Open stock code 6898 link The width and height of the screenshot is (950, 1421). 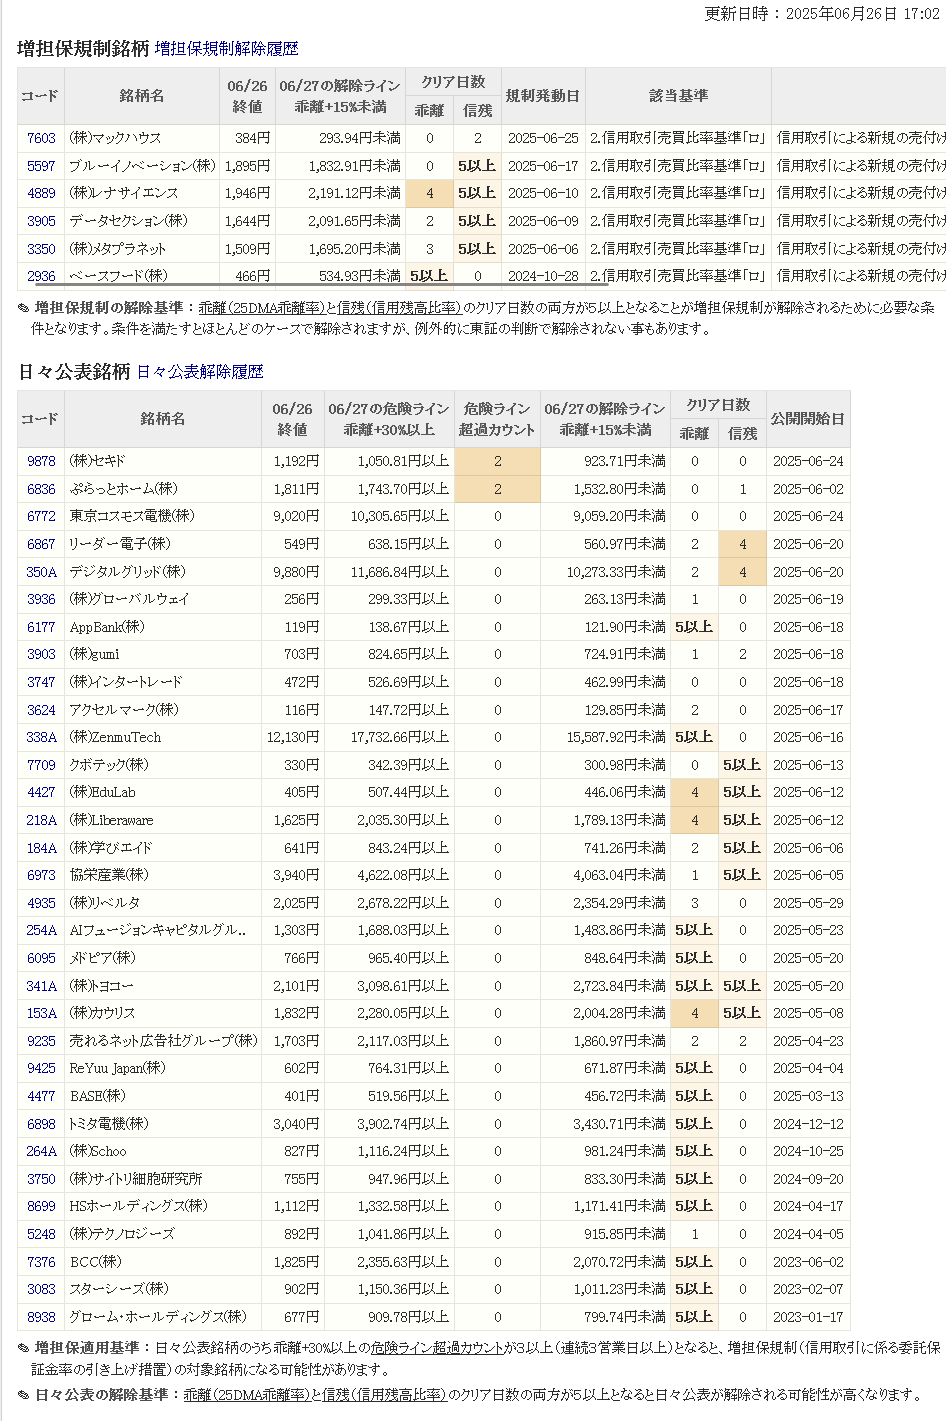coord(41,1124)
